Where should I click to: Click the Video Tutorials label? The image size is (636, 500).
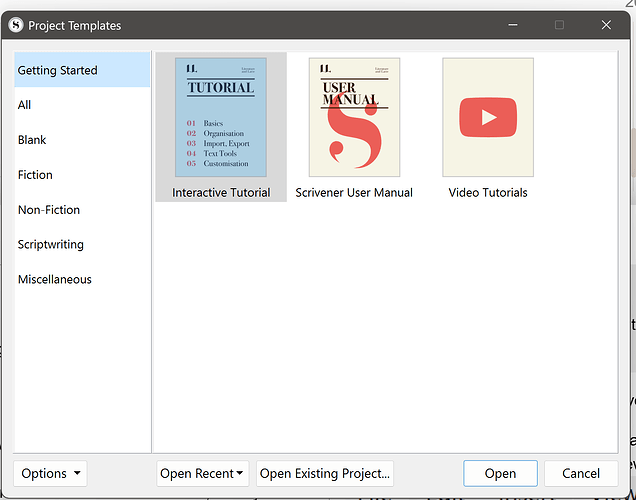[x=488, y=192]
